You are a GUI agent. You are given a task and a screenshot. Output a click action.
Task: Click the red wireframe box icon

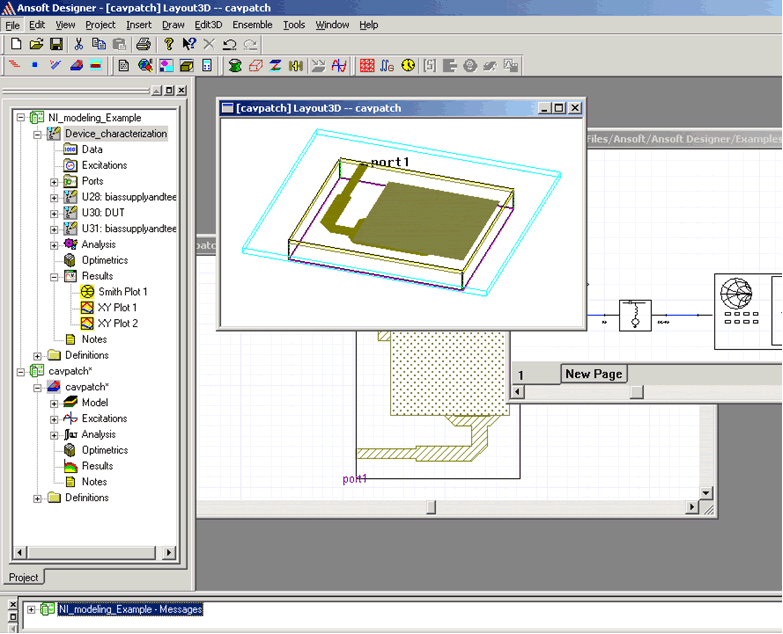[x=255, y=65]
